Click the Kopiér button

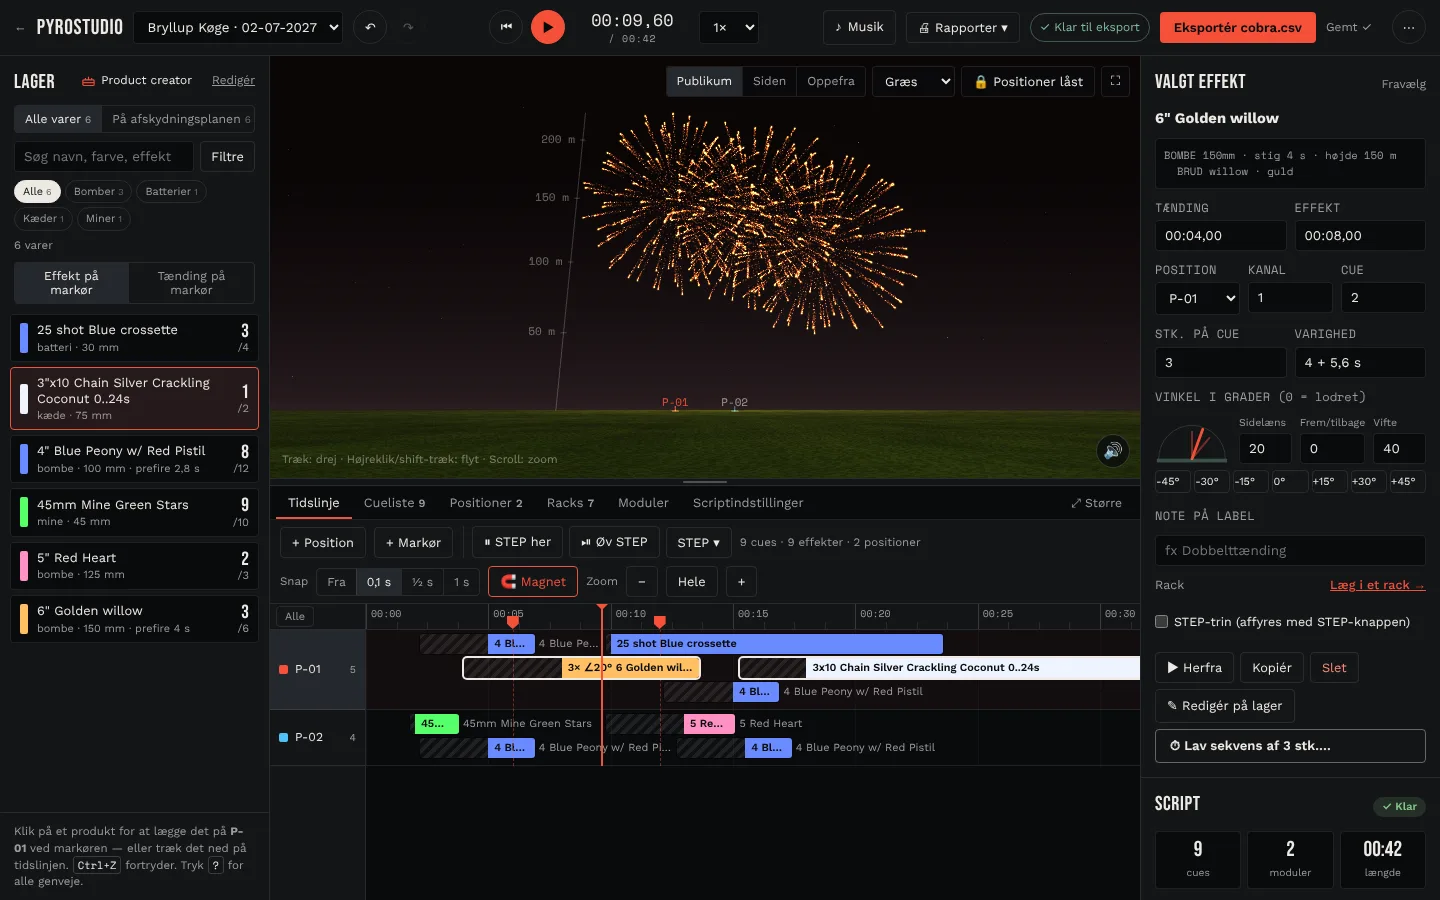(x=1272, y=668)
